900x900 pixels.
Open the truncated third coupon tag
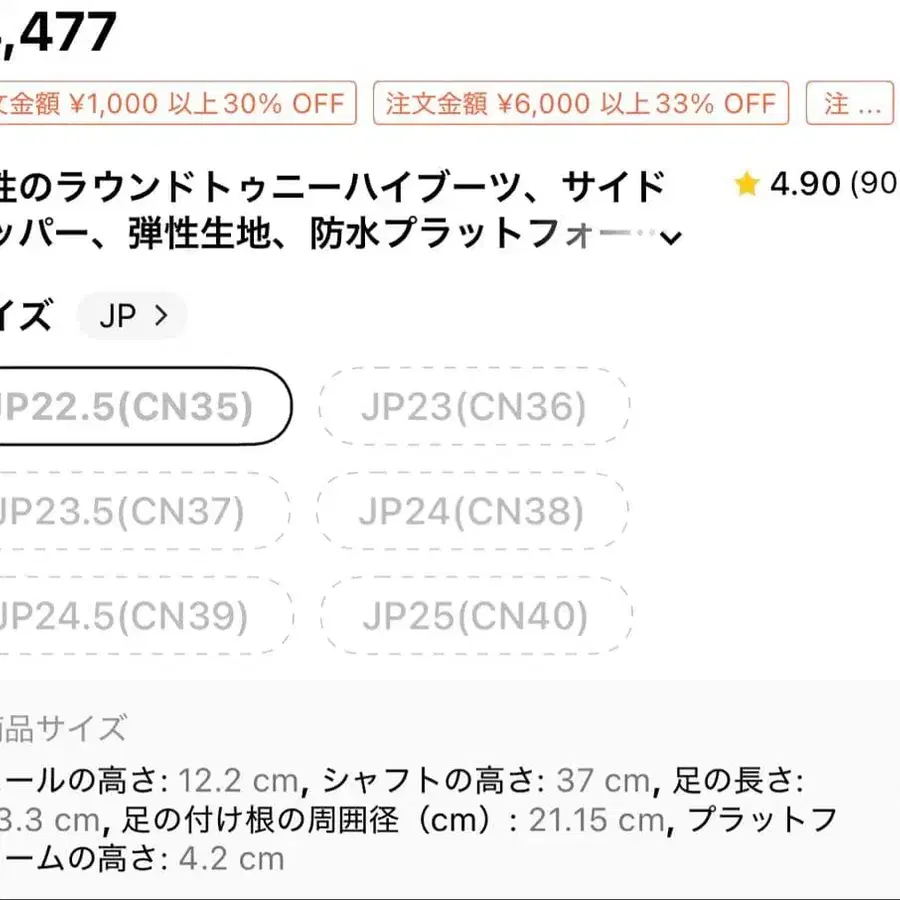coord(851,103)
